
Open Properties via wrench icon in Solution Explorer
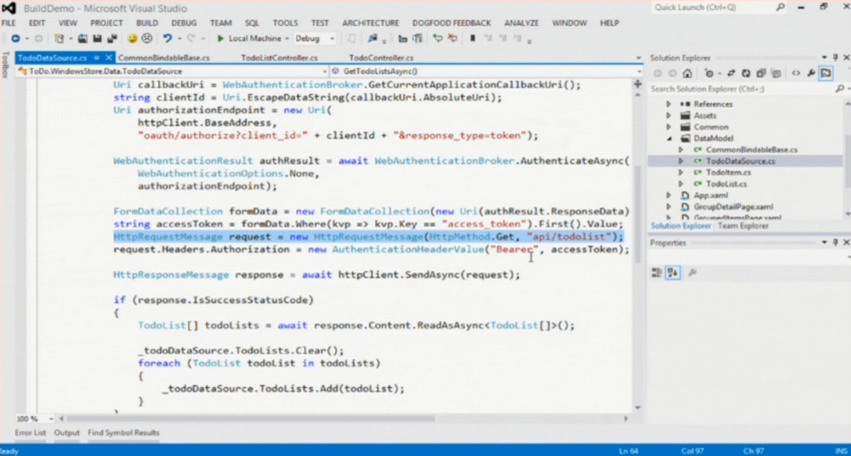(811, 73)
